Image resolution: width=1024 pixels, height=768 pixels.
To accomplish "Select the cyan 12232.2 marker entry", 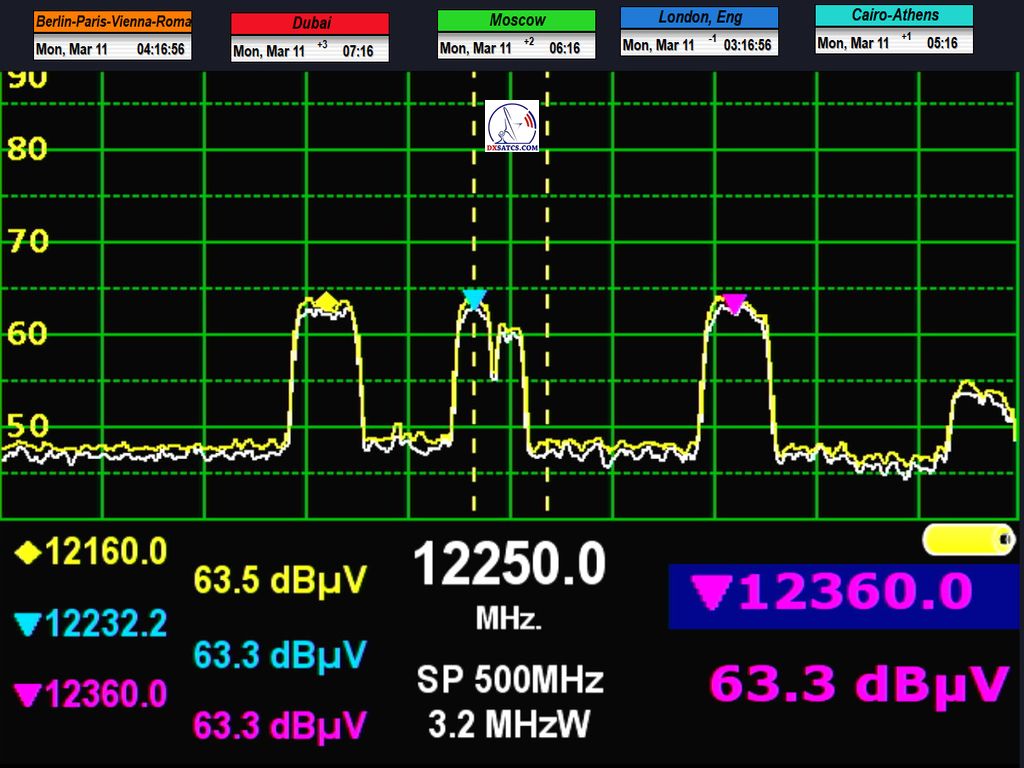I will click(x=90, y=624).
